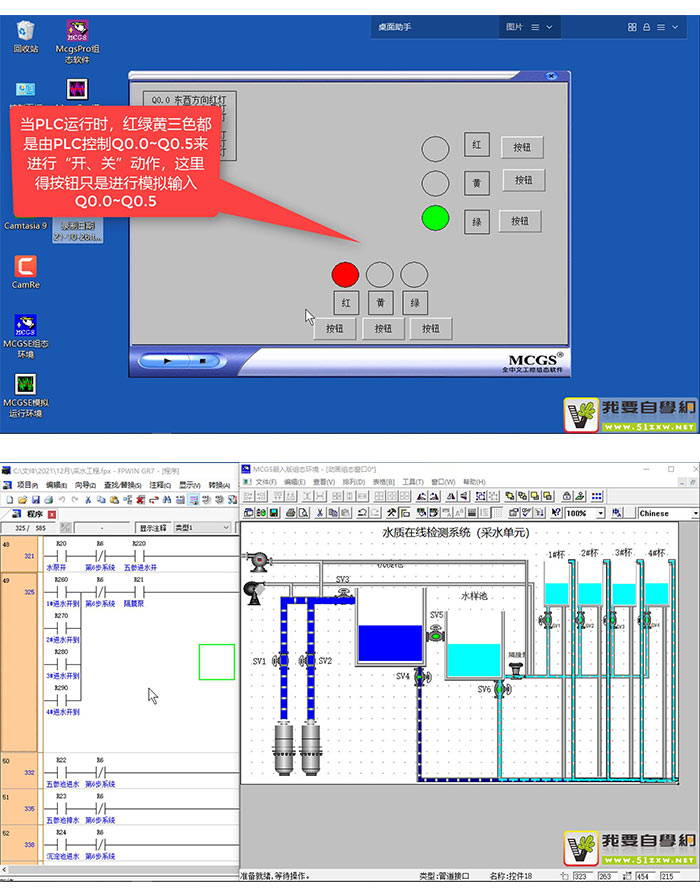Select the SV6 valve under the 水样池 tank
Viewport: 700px width, 890px height.
click(502, 689)
